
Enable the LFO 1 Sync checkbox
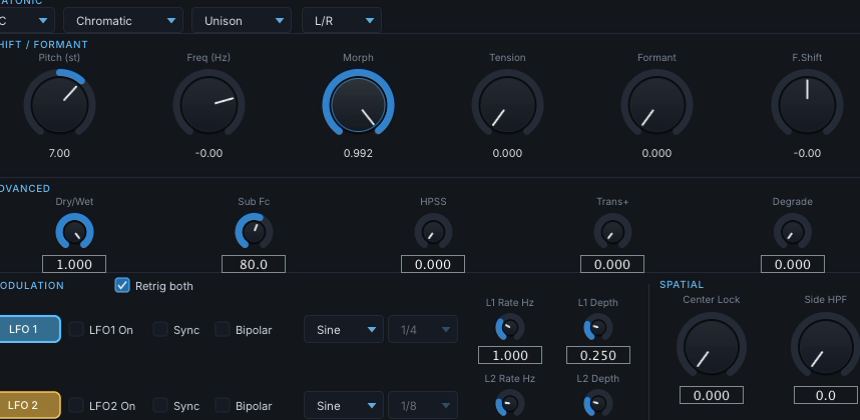pos(160,330)
